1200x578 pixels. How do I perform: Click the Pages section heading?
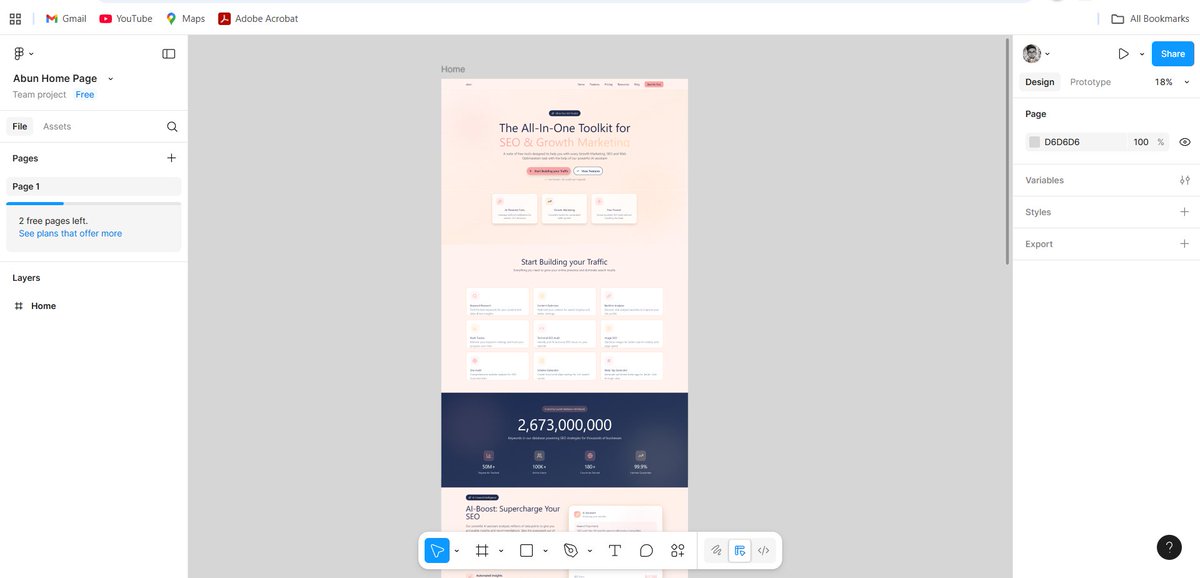click(25, 158)
